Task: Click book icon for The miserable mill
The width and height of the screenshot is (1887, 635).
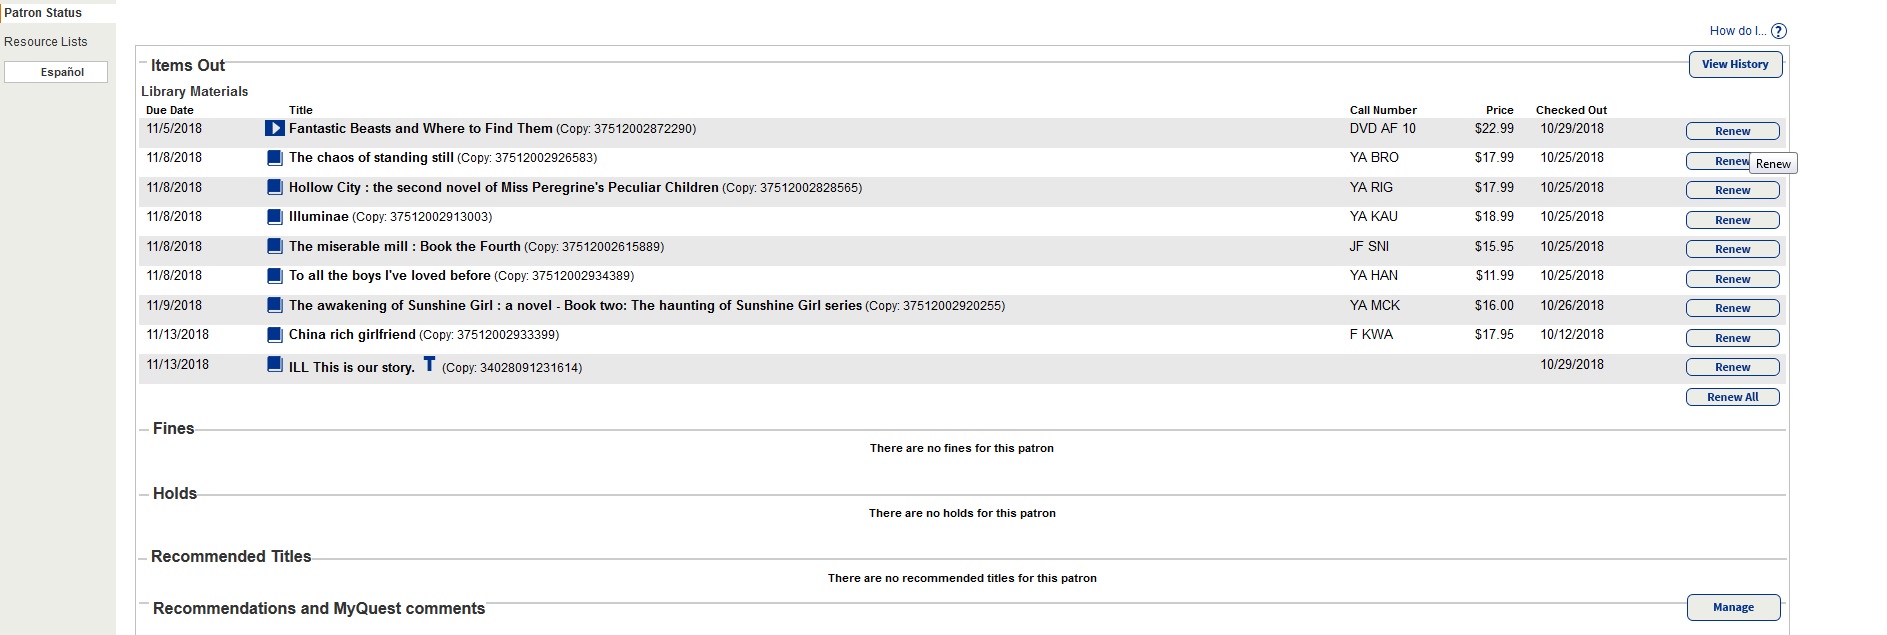Action: point(275,246)
